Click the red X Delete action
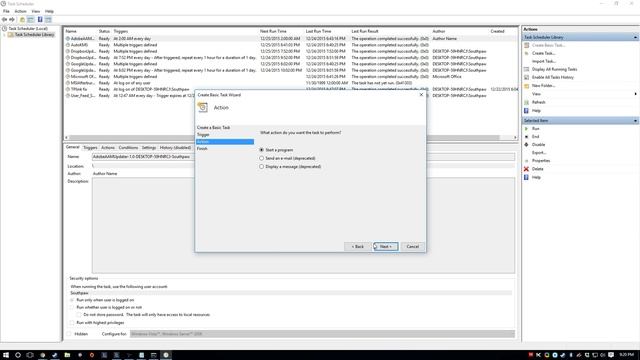Screen dimensions: 640x360 (538, 169)
